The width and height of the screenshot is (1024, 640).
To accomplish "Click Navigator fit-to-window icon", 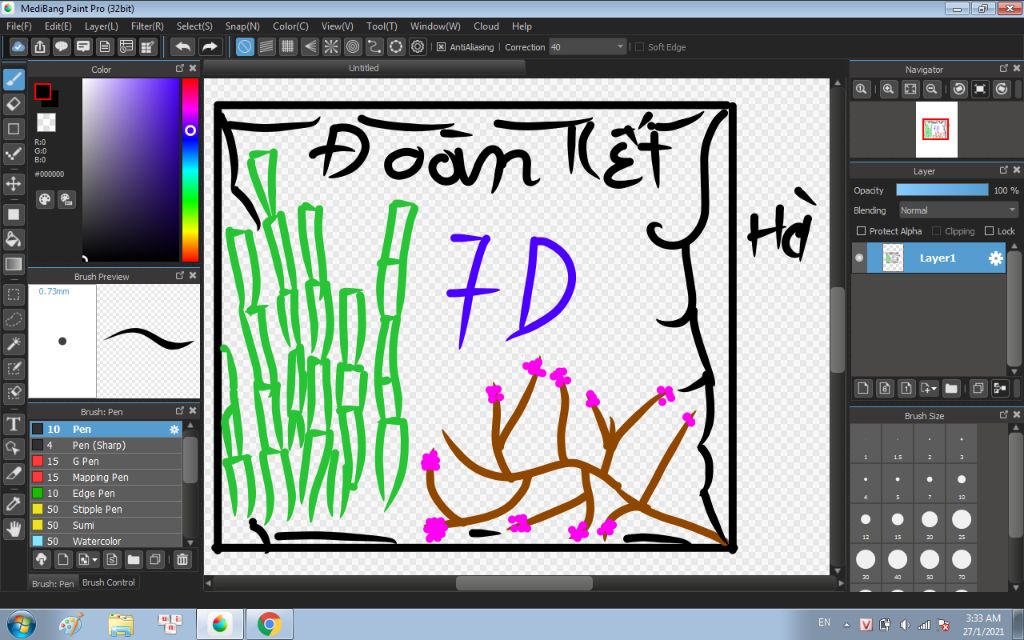I will click(x=910, y=89).
